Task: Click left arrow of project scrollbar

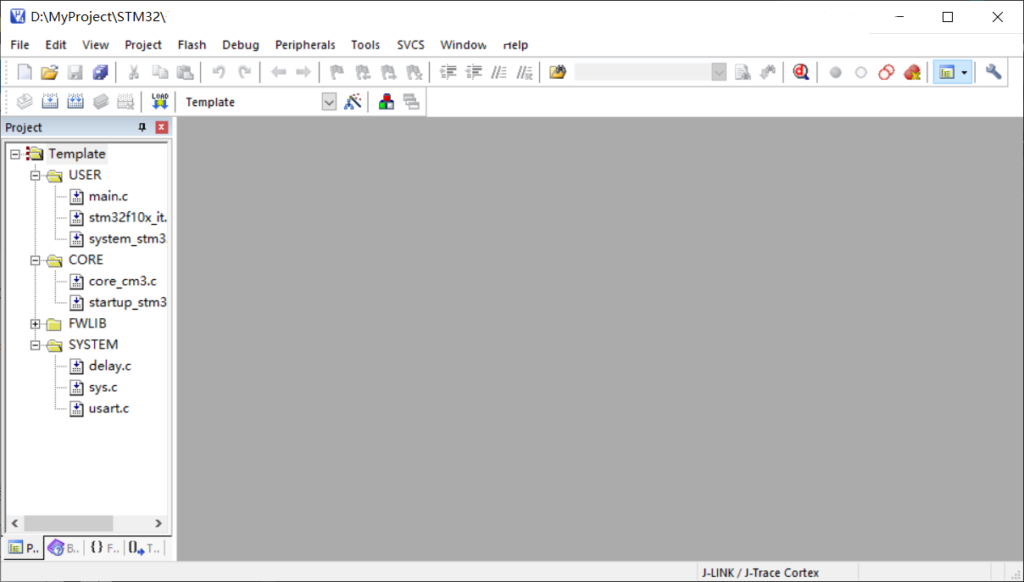Action: [x=15, y=523]
